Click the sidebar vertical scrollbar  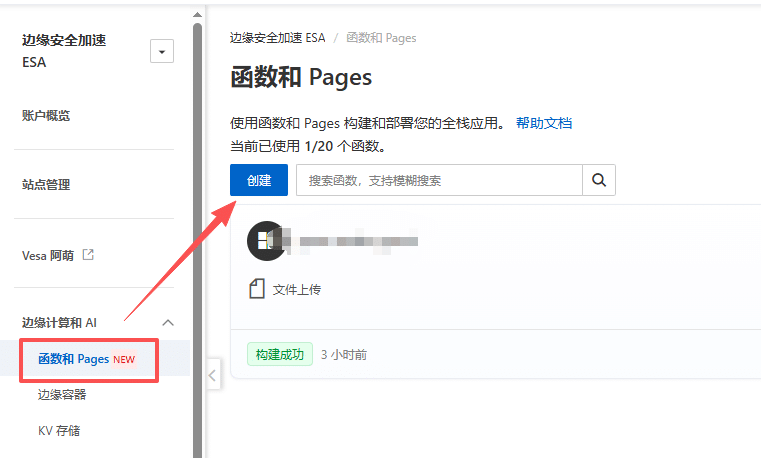tap(197, 238)
